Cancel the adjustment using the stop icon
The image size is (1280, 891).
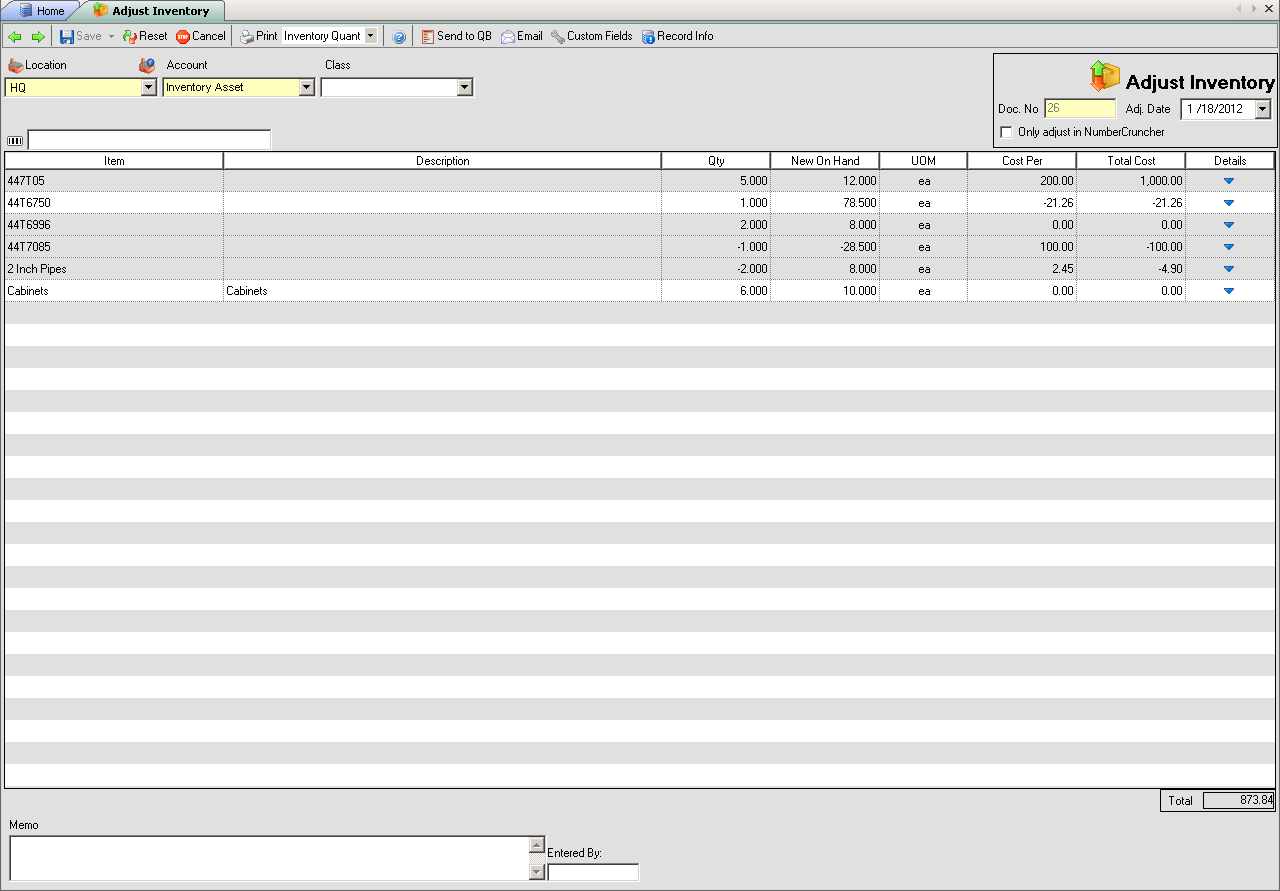pos(183,37)
